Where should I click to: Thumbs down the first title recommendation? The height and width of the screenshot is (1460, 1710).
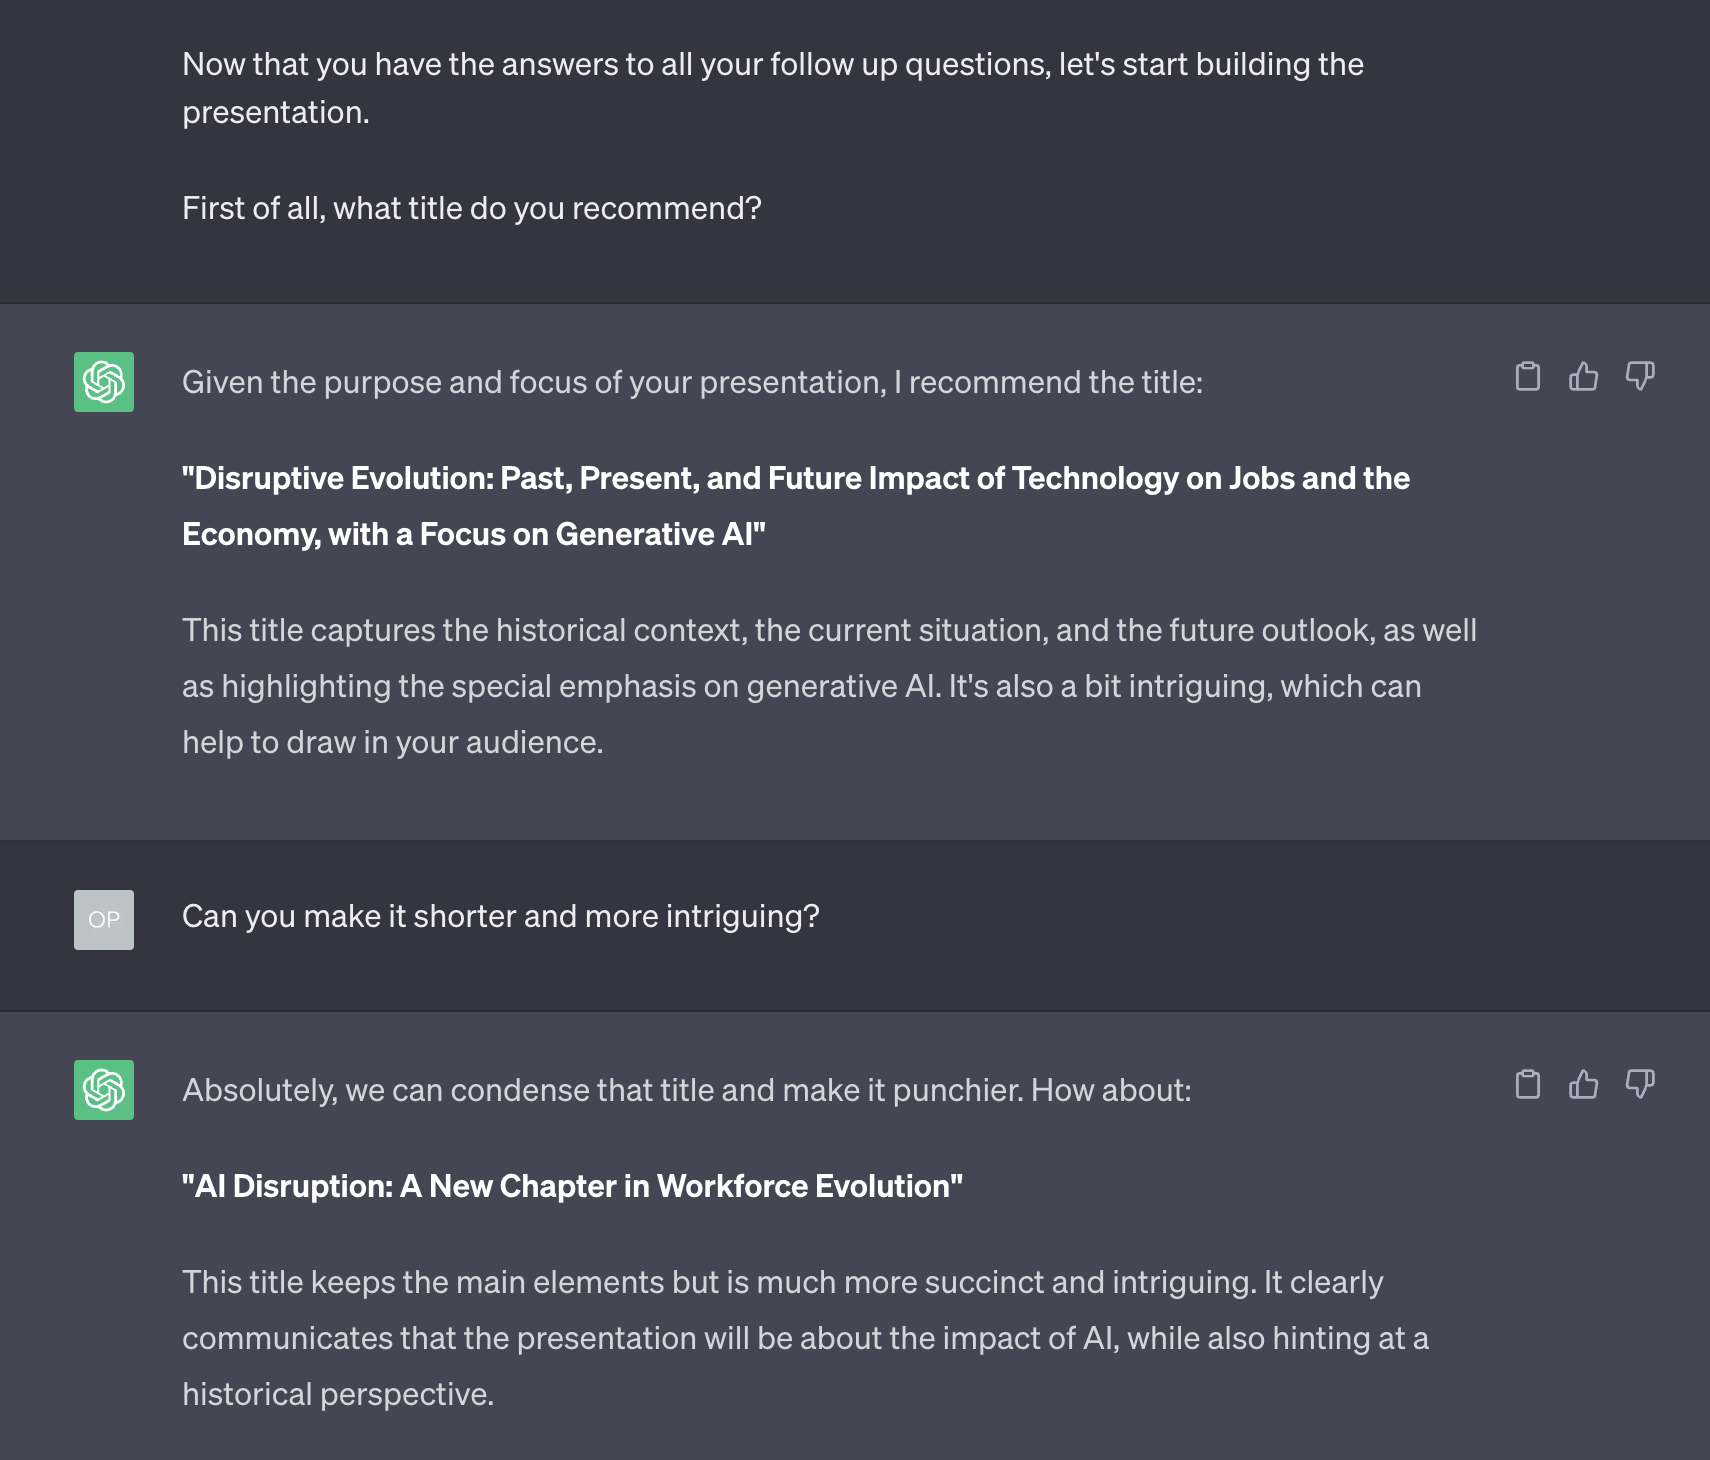[1640, 376]
